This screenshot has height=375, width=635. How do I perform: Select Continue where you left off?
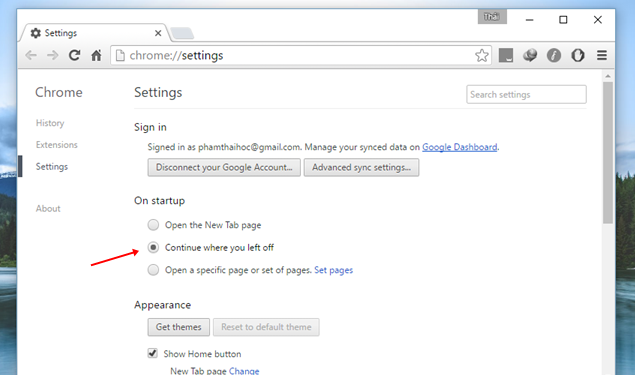tap(153, 247)
